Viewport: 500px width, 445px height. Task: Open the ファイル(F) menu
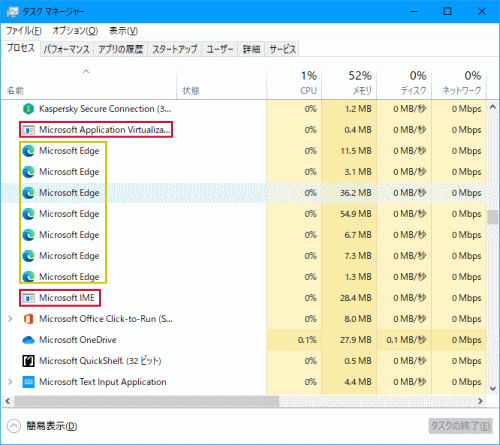(x=24, y=31)
